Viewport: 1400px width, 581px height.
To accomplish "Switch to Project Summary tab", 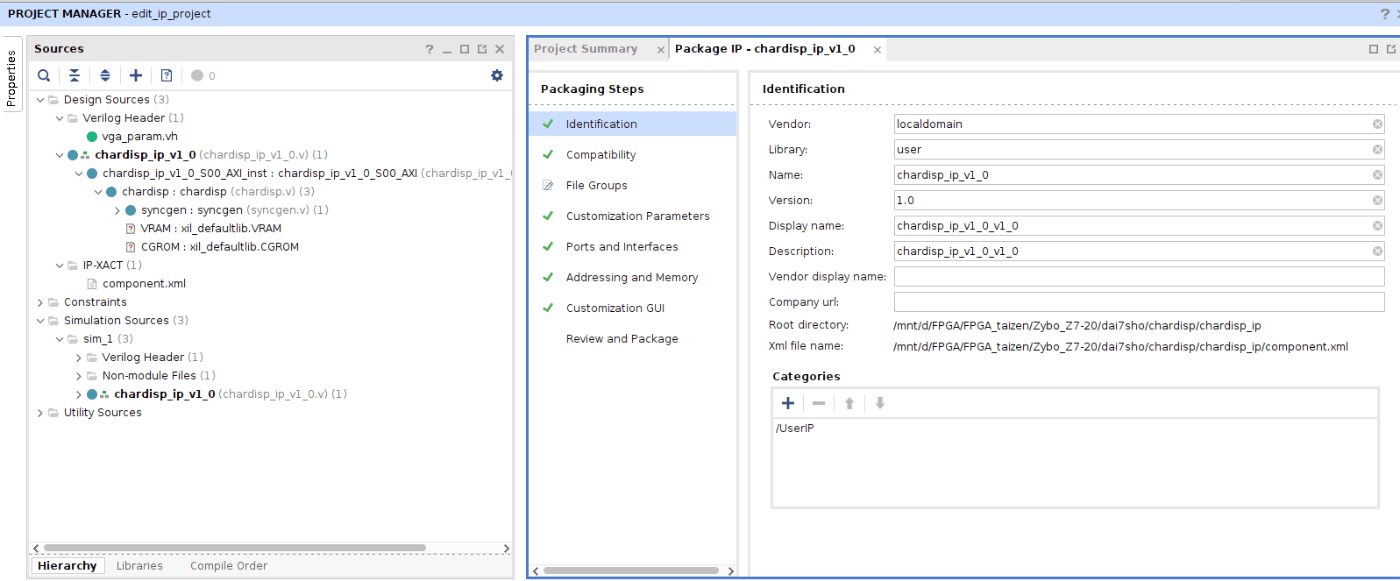I will pyautogui.click(x=586, y=49).
